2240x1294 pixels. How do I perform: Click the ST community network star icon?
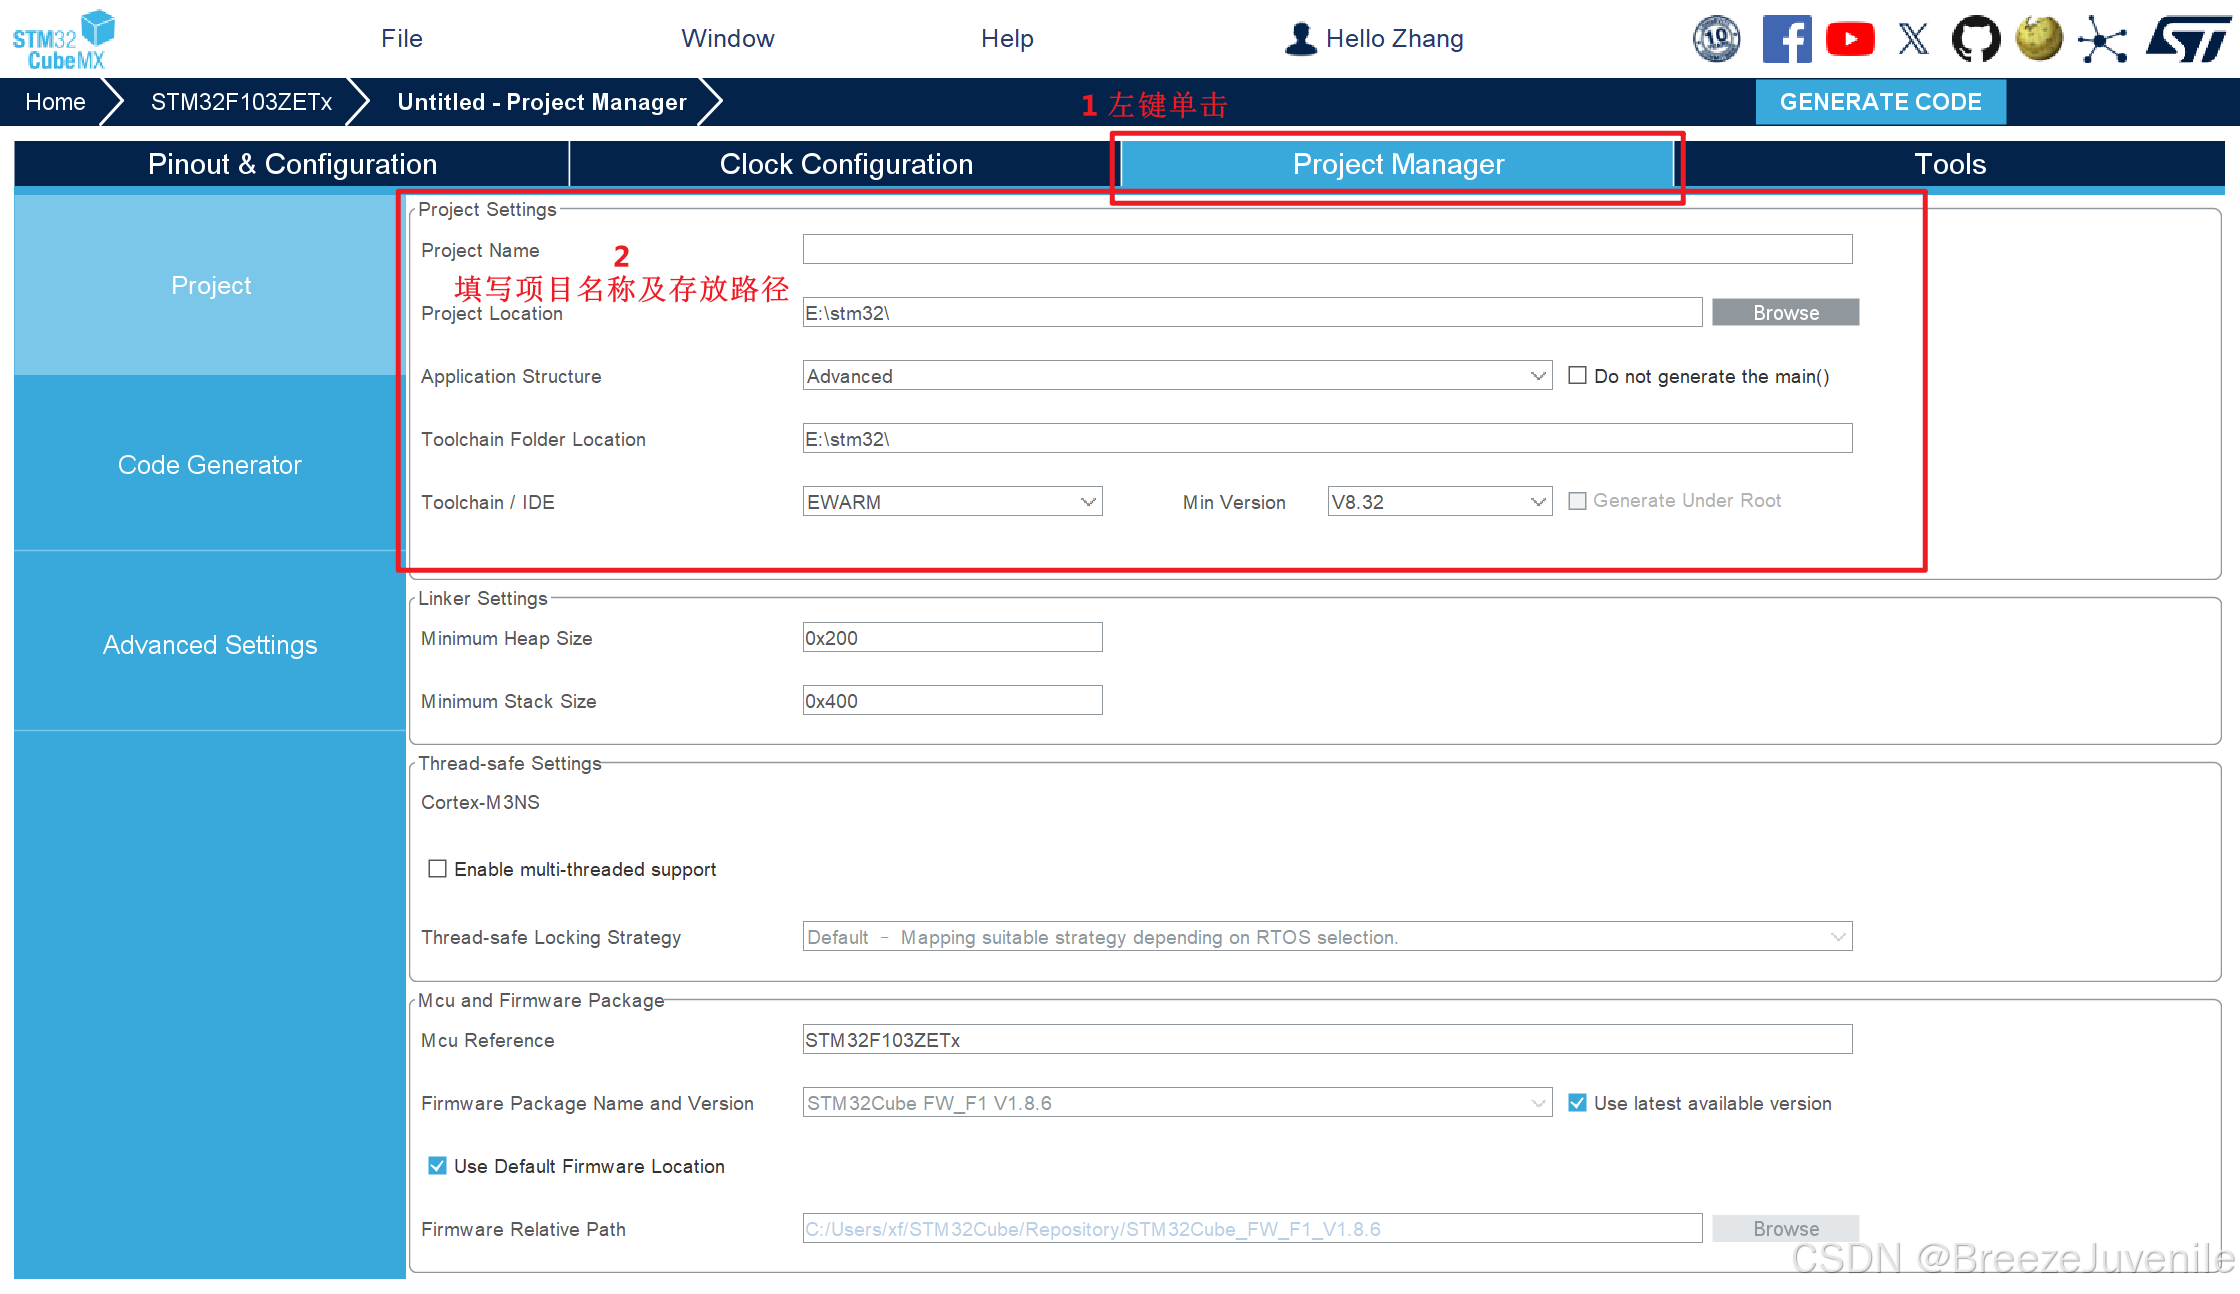point(2102,40)
